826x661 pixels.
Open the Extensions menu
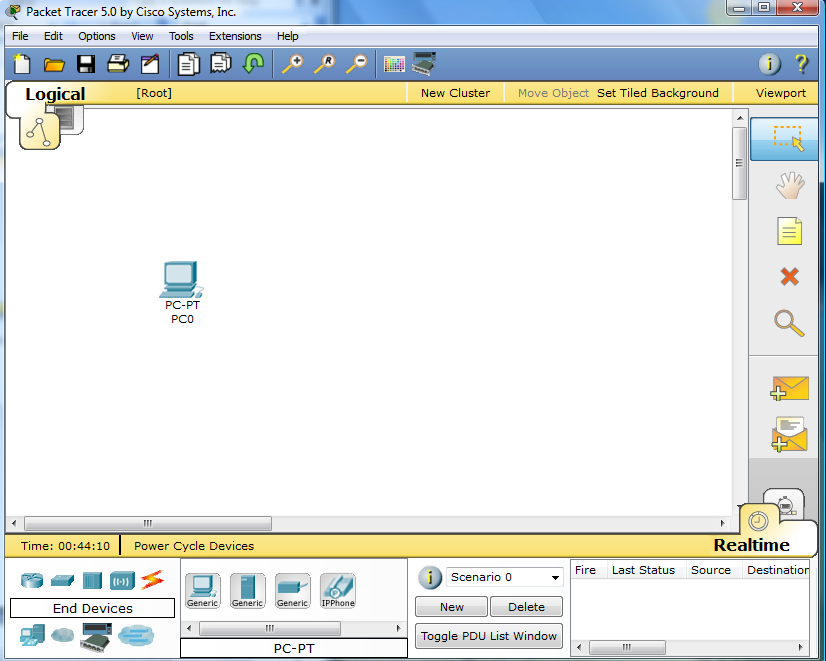coord(235,36)
